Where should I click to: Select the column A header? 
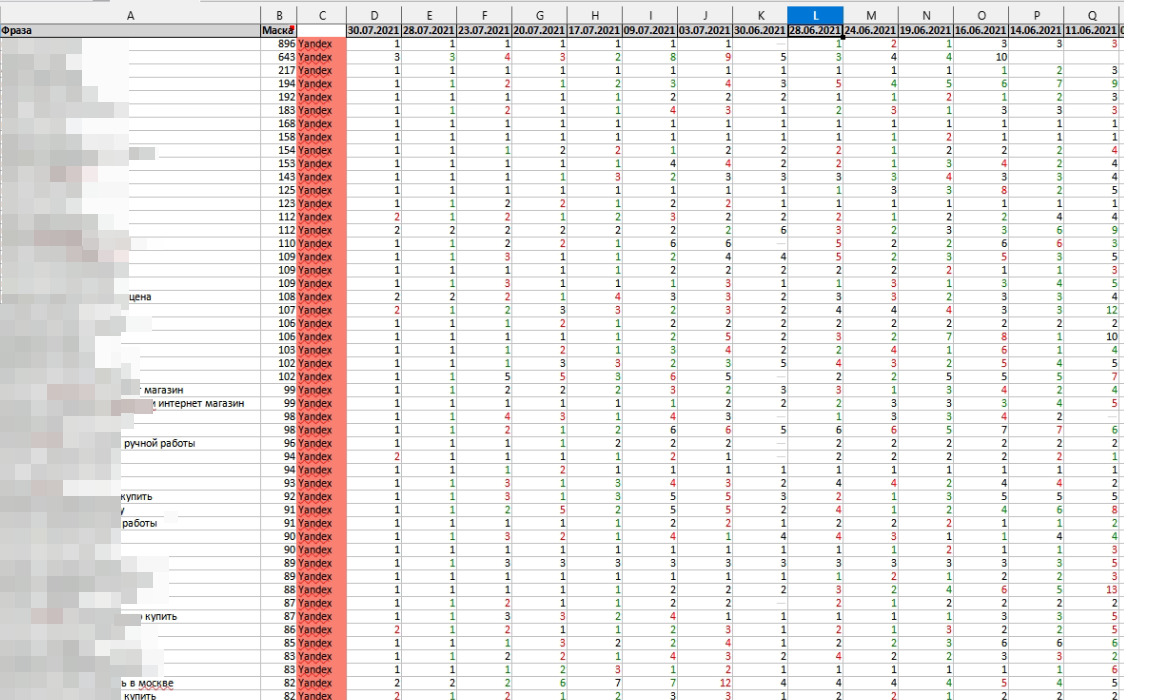point(130,16)
